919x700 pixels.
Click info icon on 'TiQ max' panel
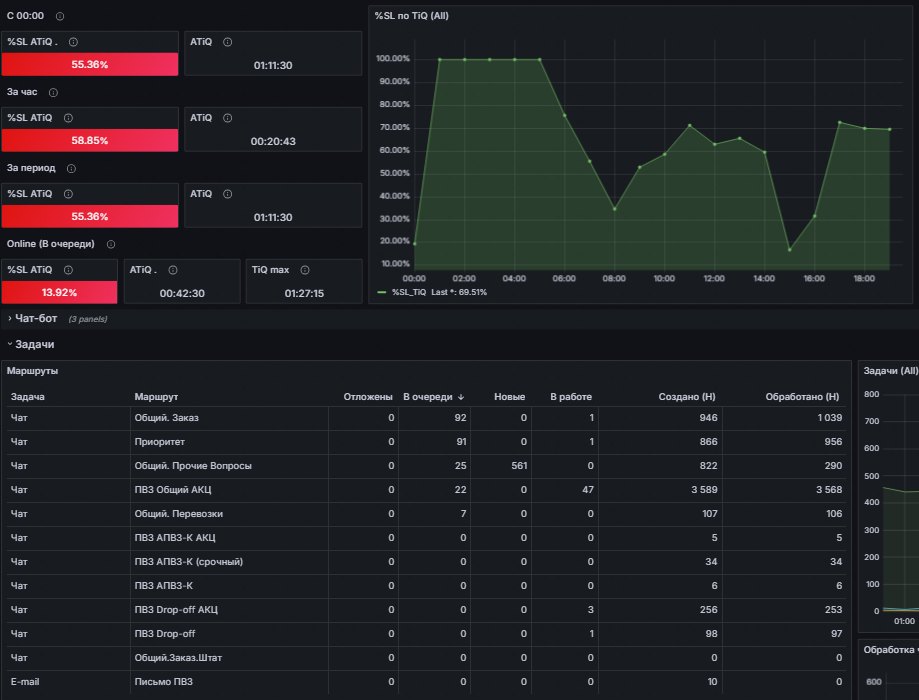[x=305, y=270]
